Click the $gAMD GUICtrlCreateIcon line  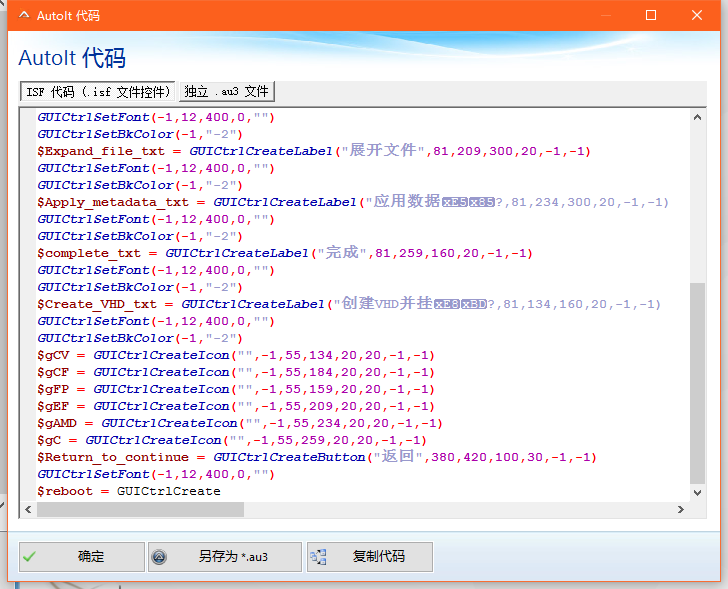240,423
